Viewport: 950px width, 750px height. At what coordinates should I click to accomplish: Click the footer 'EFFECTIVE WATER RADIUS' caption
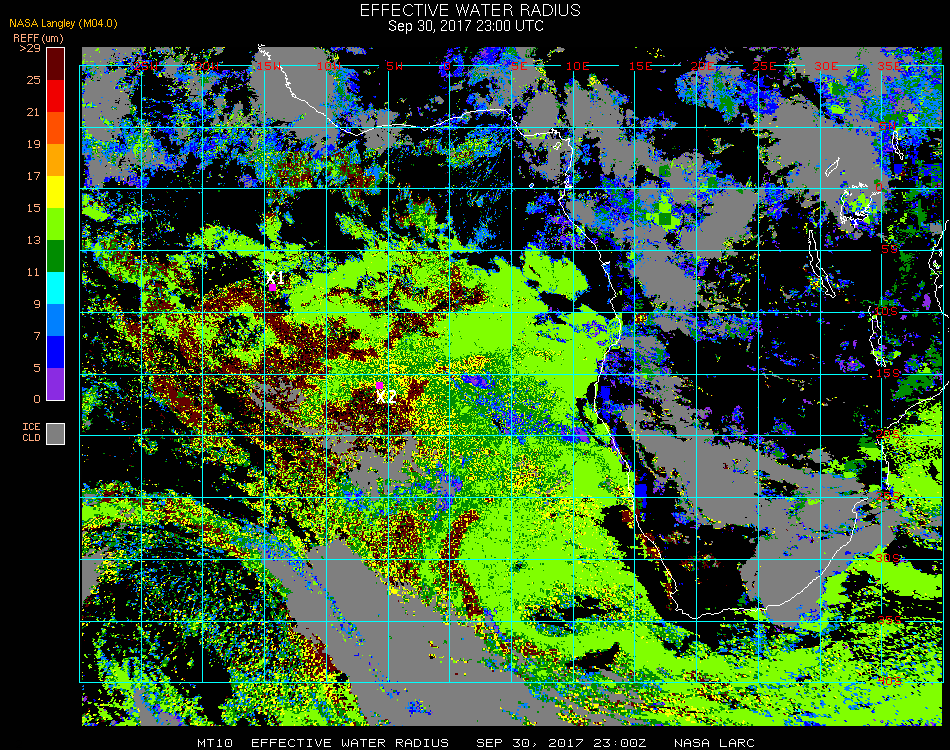coord(350,743)
